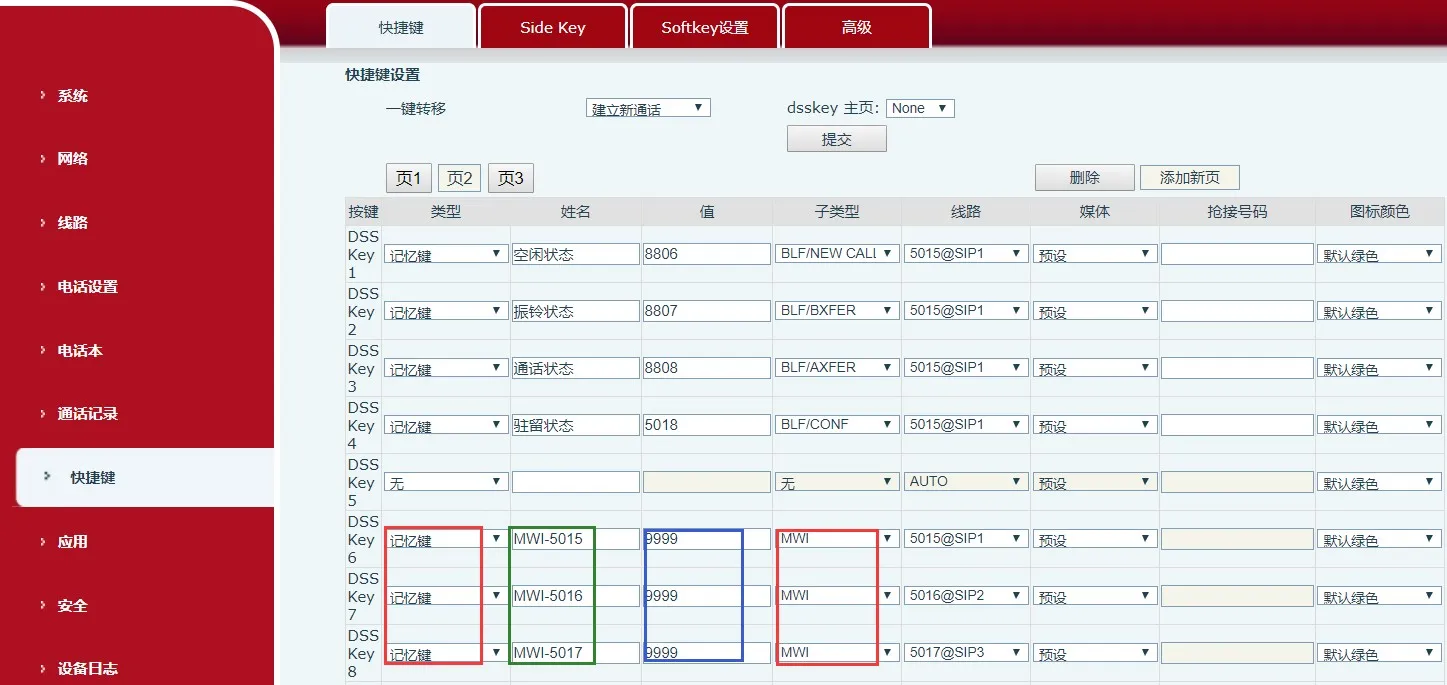1447x685 pixels.
Task: Click the 提交 submit button
Action: tap(836, 139)
